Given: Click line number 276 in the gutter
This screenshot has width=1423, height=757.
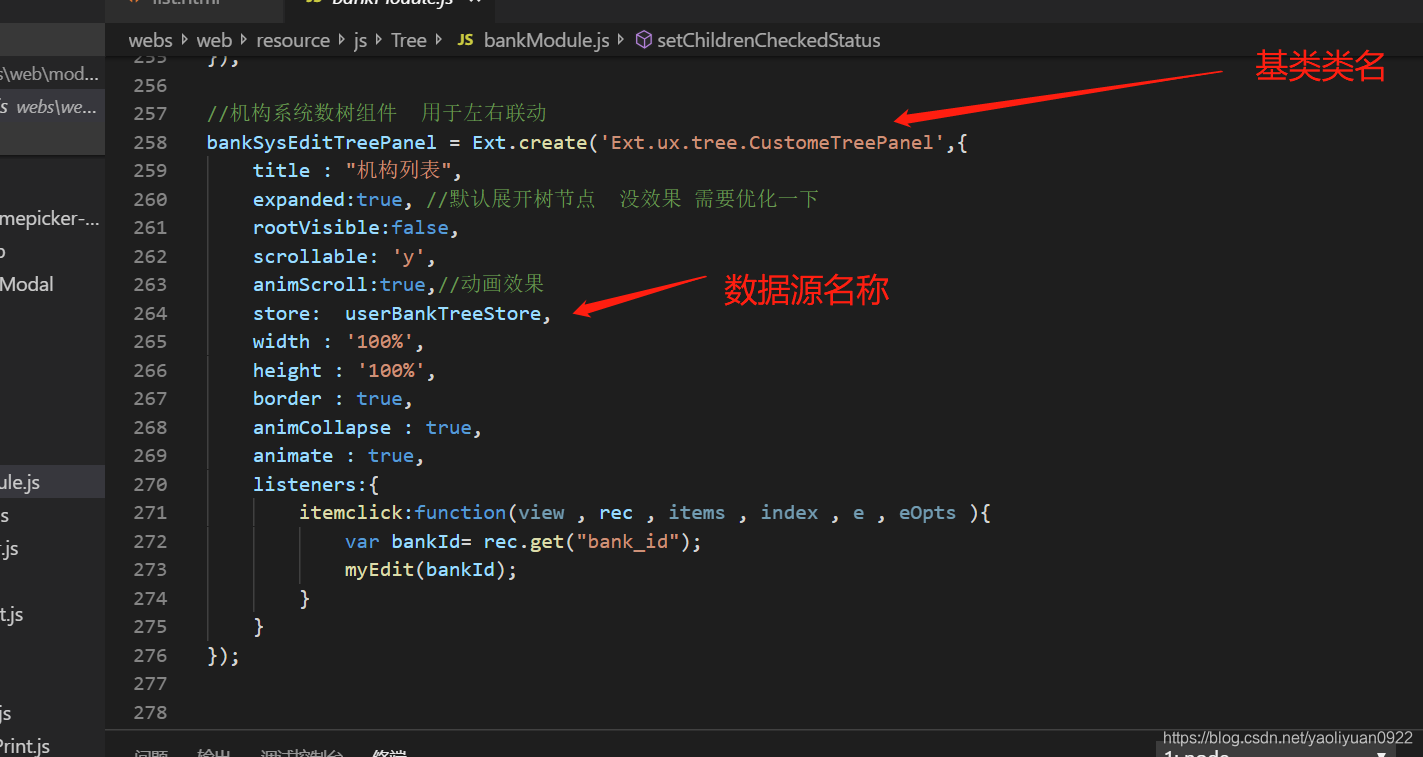Looking at the screenshot, I should pos(150,655).
